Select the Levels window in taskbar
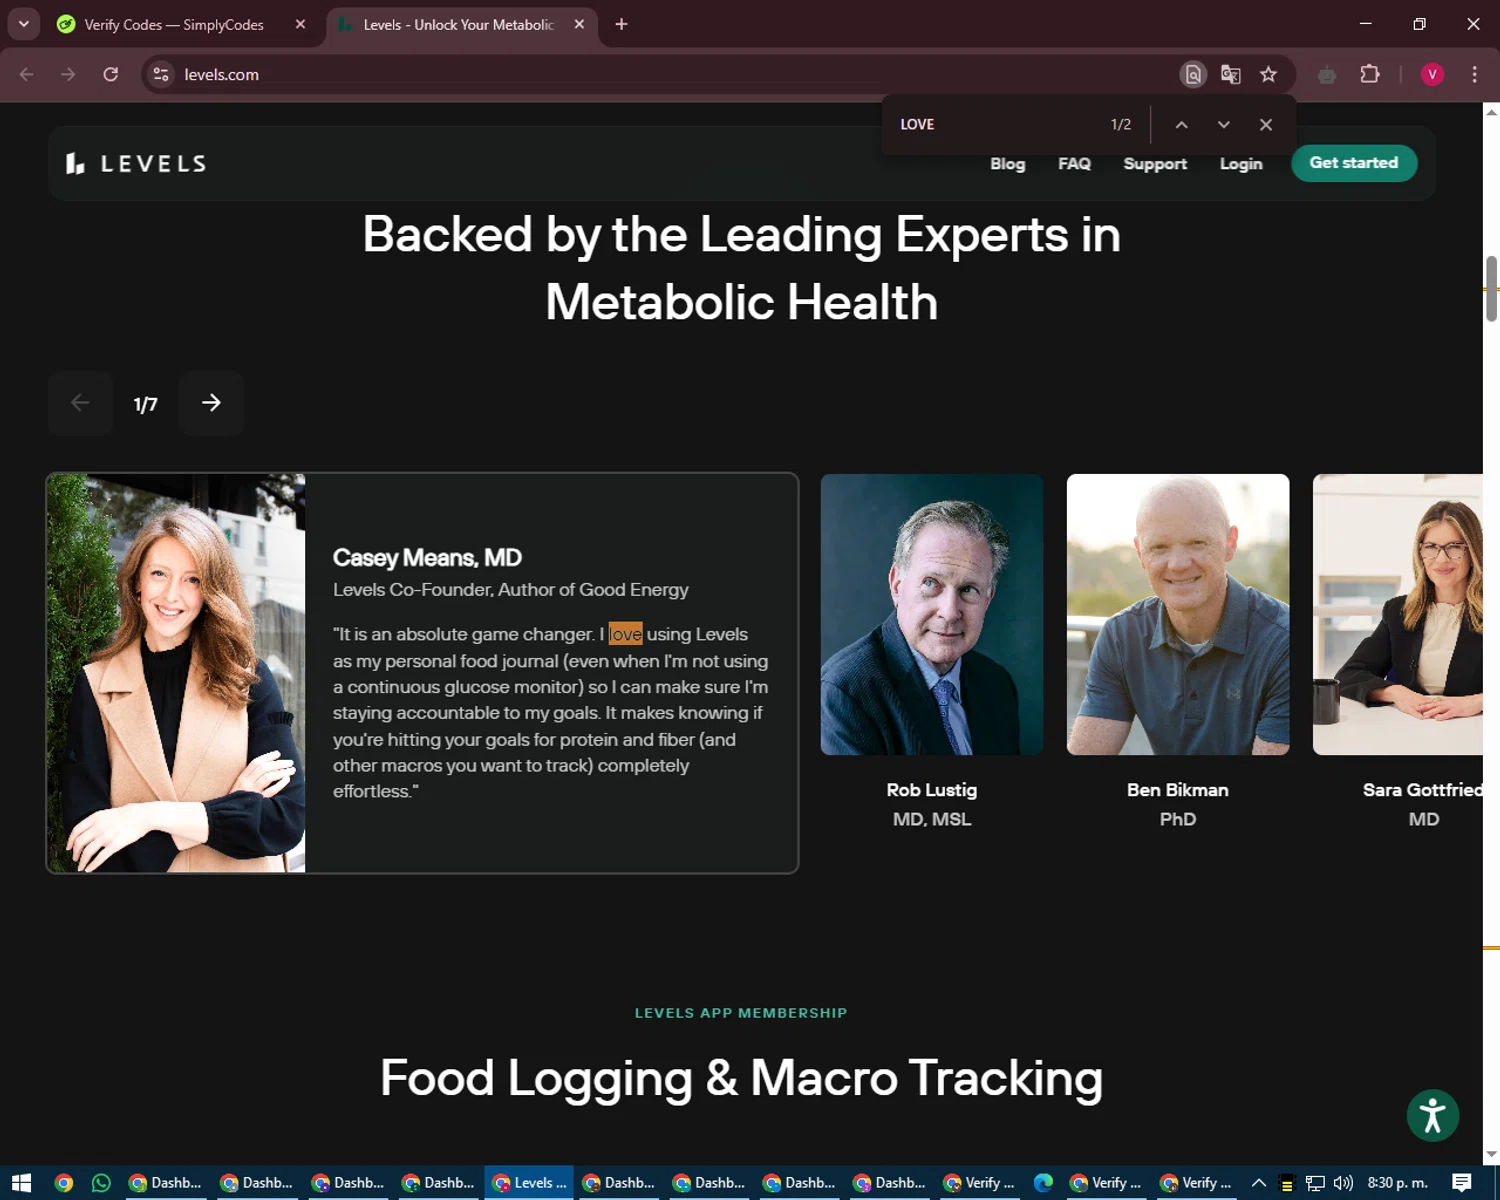The width and height of the screenshot is (1500, 1200). (x=529, y=1183)
